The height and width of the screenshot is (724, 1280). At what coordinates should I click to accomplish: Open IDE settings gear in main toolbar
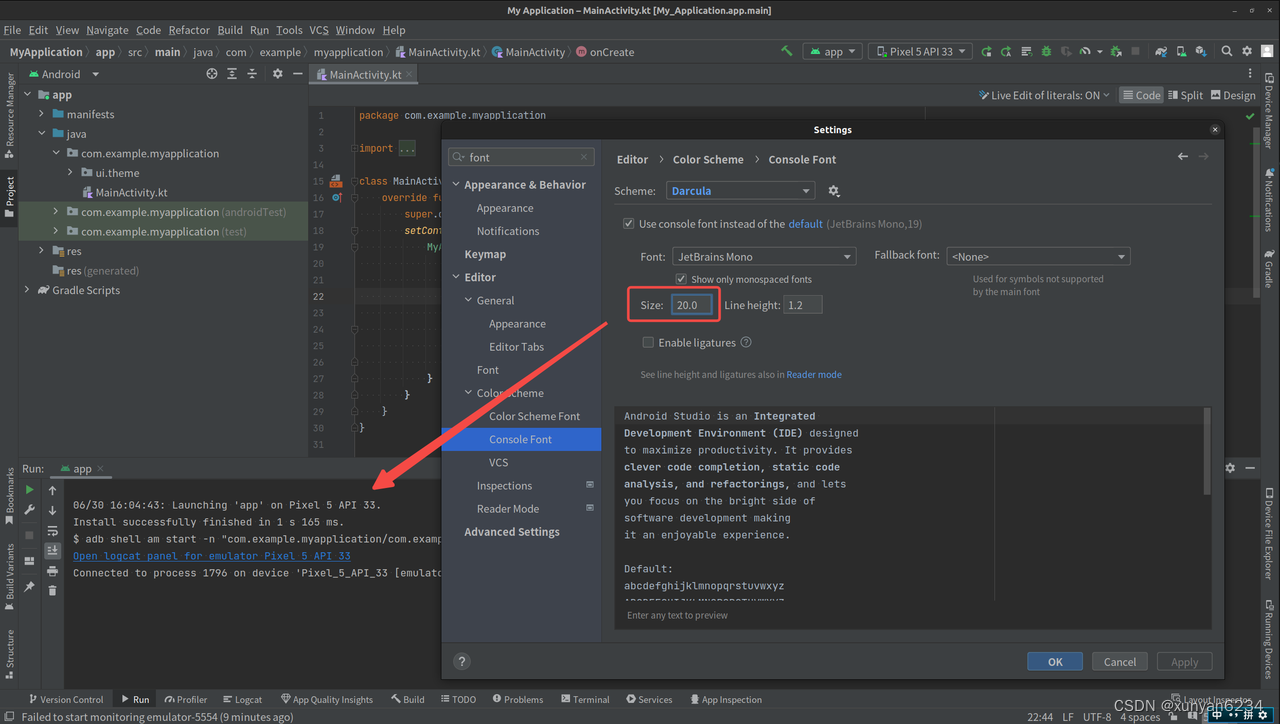(1247, 51)
